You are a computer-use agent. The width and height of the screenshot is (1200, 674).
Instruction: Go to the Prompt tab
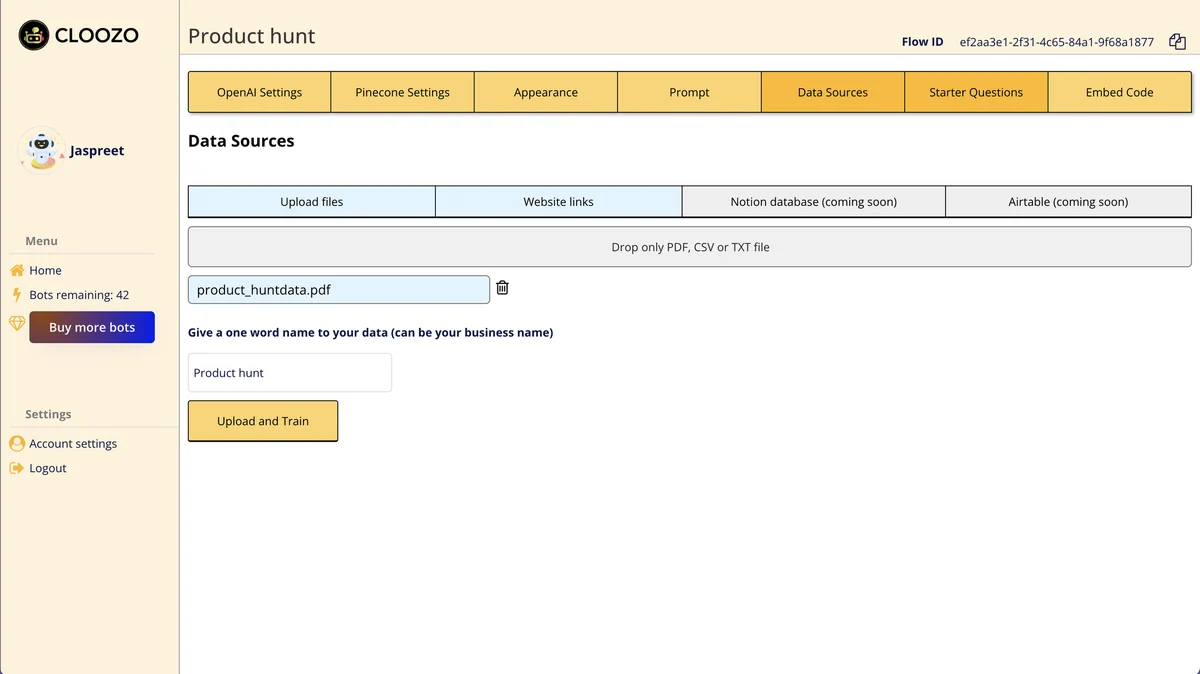(x=689, y=92)
